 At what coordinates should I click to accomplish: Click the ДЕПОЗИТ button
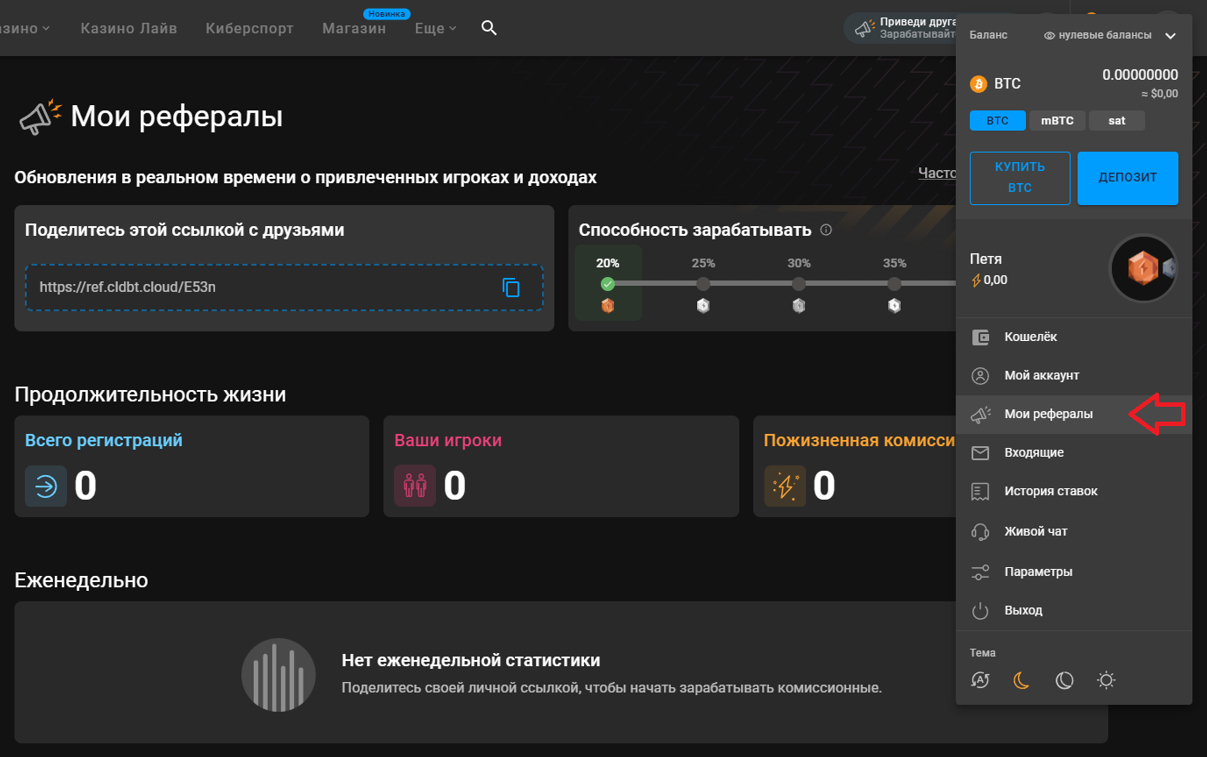[1128, 178]
